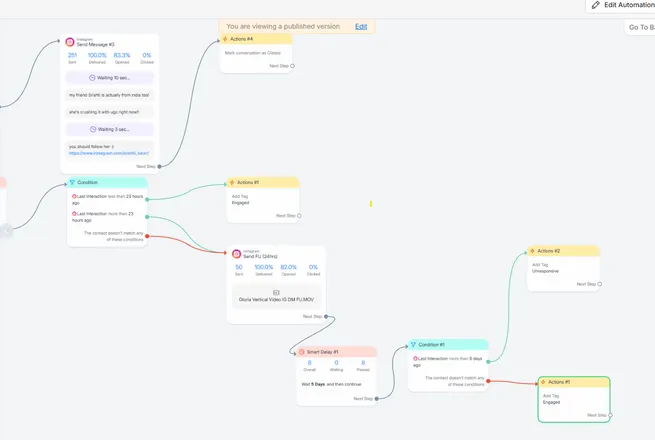Click filter icon on Condition #1 node
This screenshot has width=655, height=440.
[413, 345]
